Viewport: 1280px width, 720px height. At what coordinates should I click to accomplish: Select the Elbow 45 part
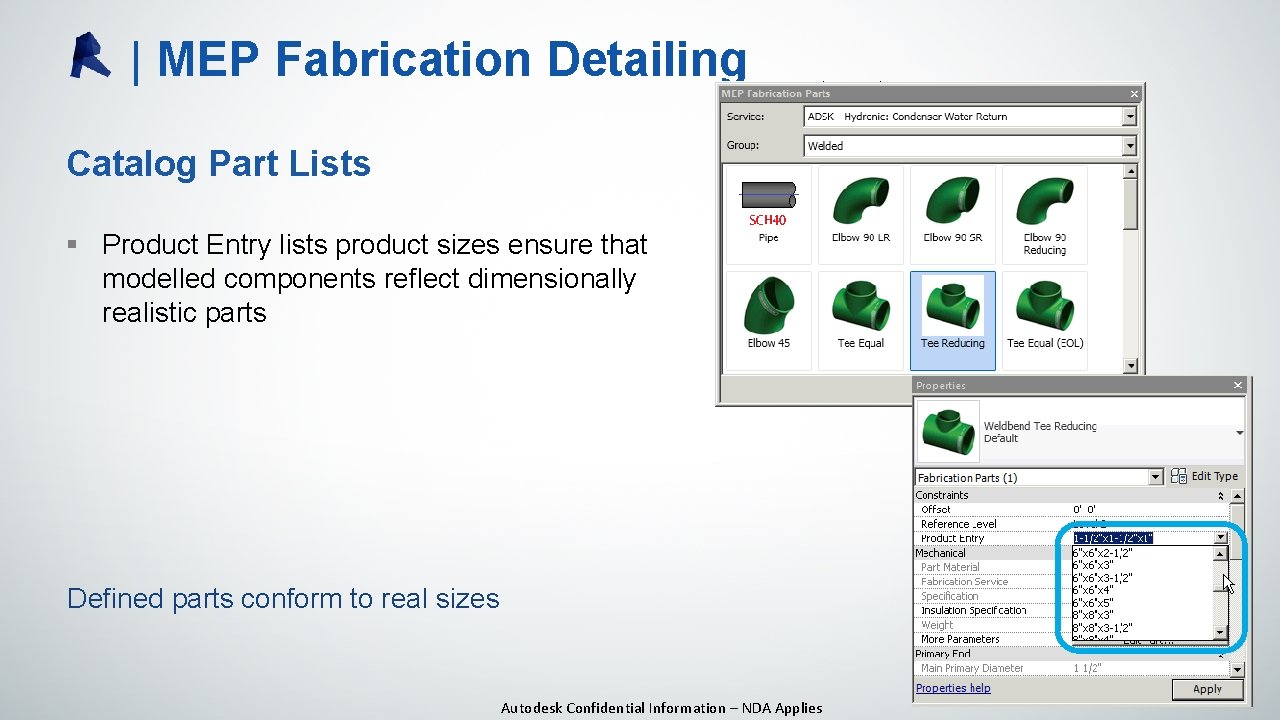pyautogui.click(x=768, y=320)
